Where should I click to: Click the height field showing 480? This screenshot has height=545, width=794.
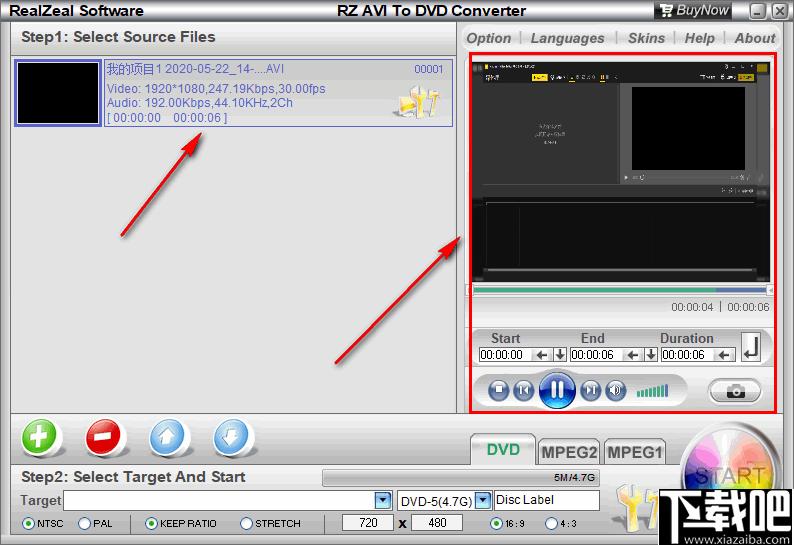click(x=436, y=523)
